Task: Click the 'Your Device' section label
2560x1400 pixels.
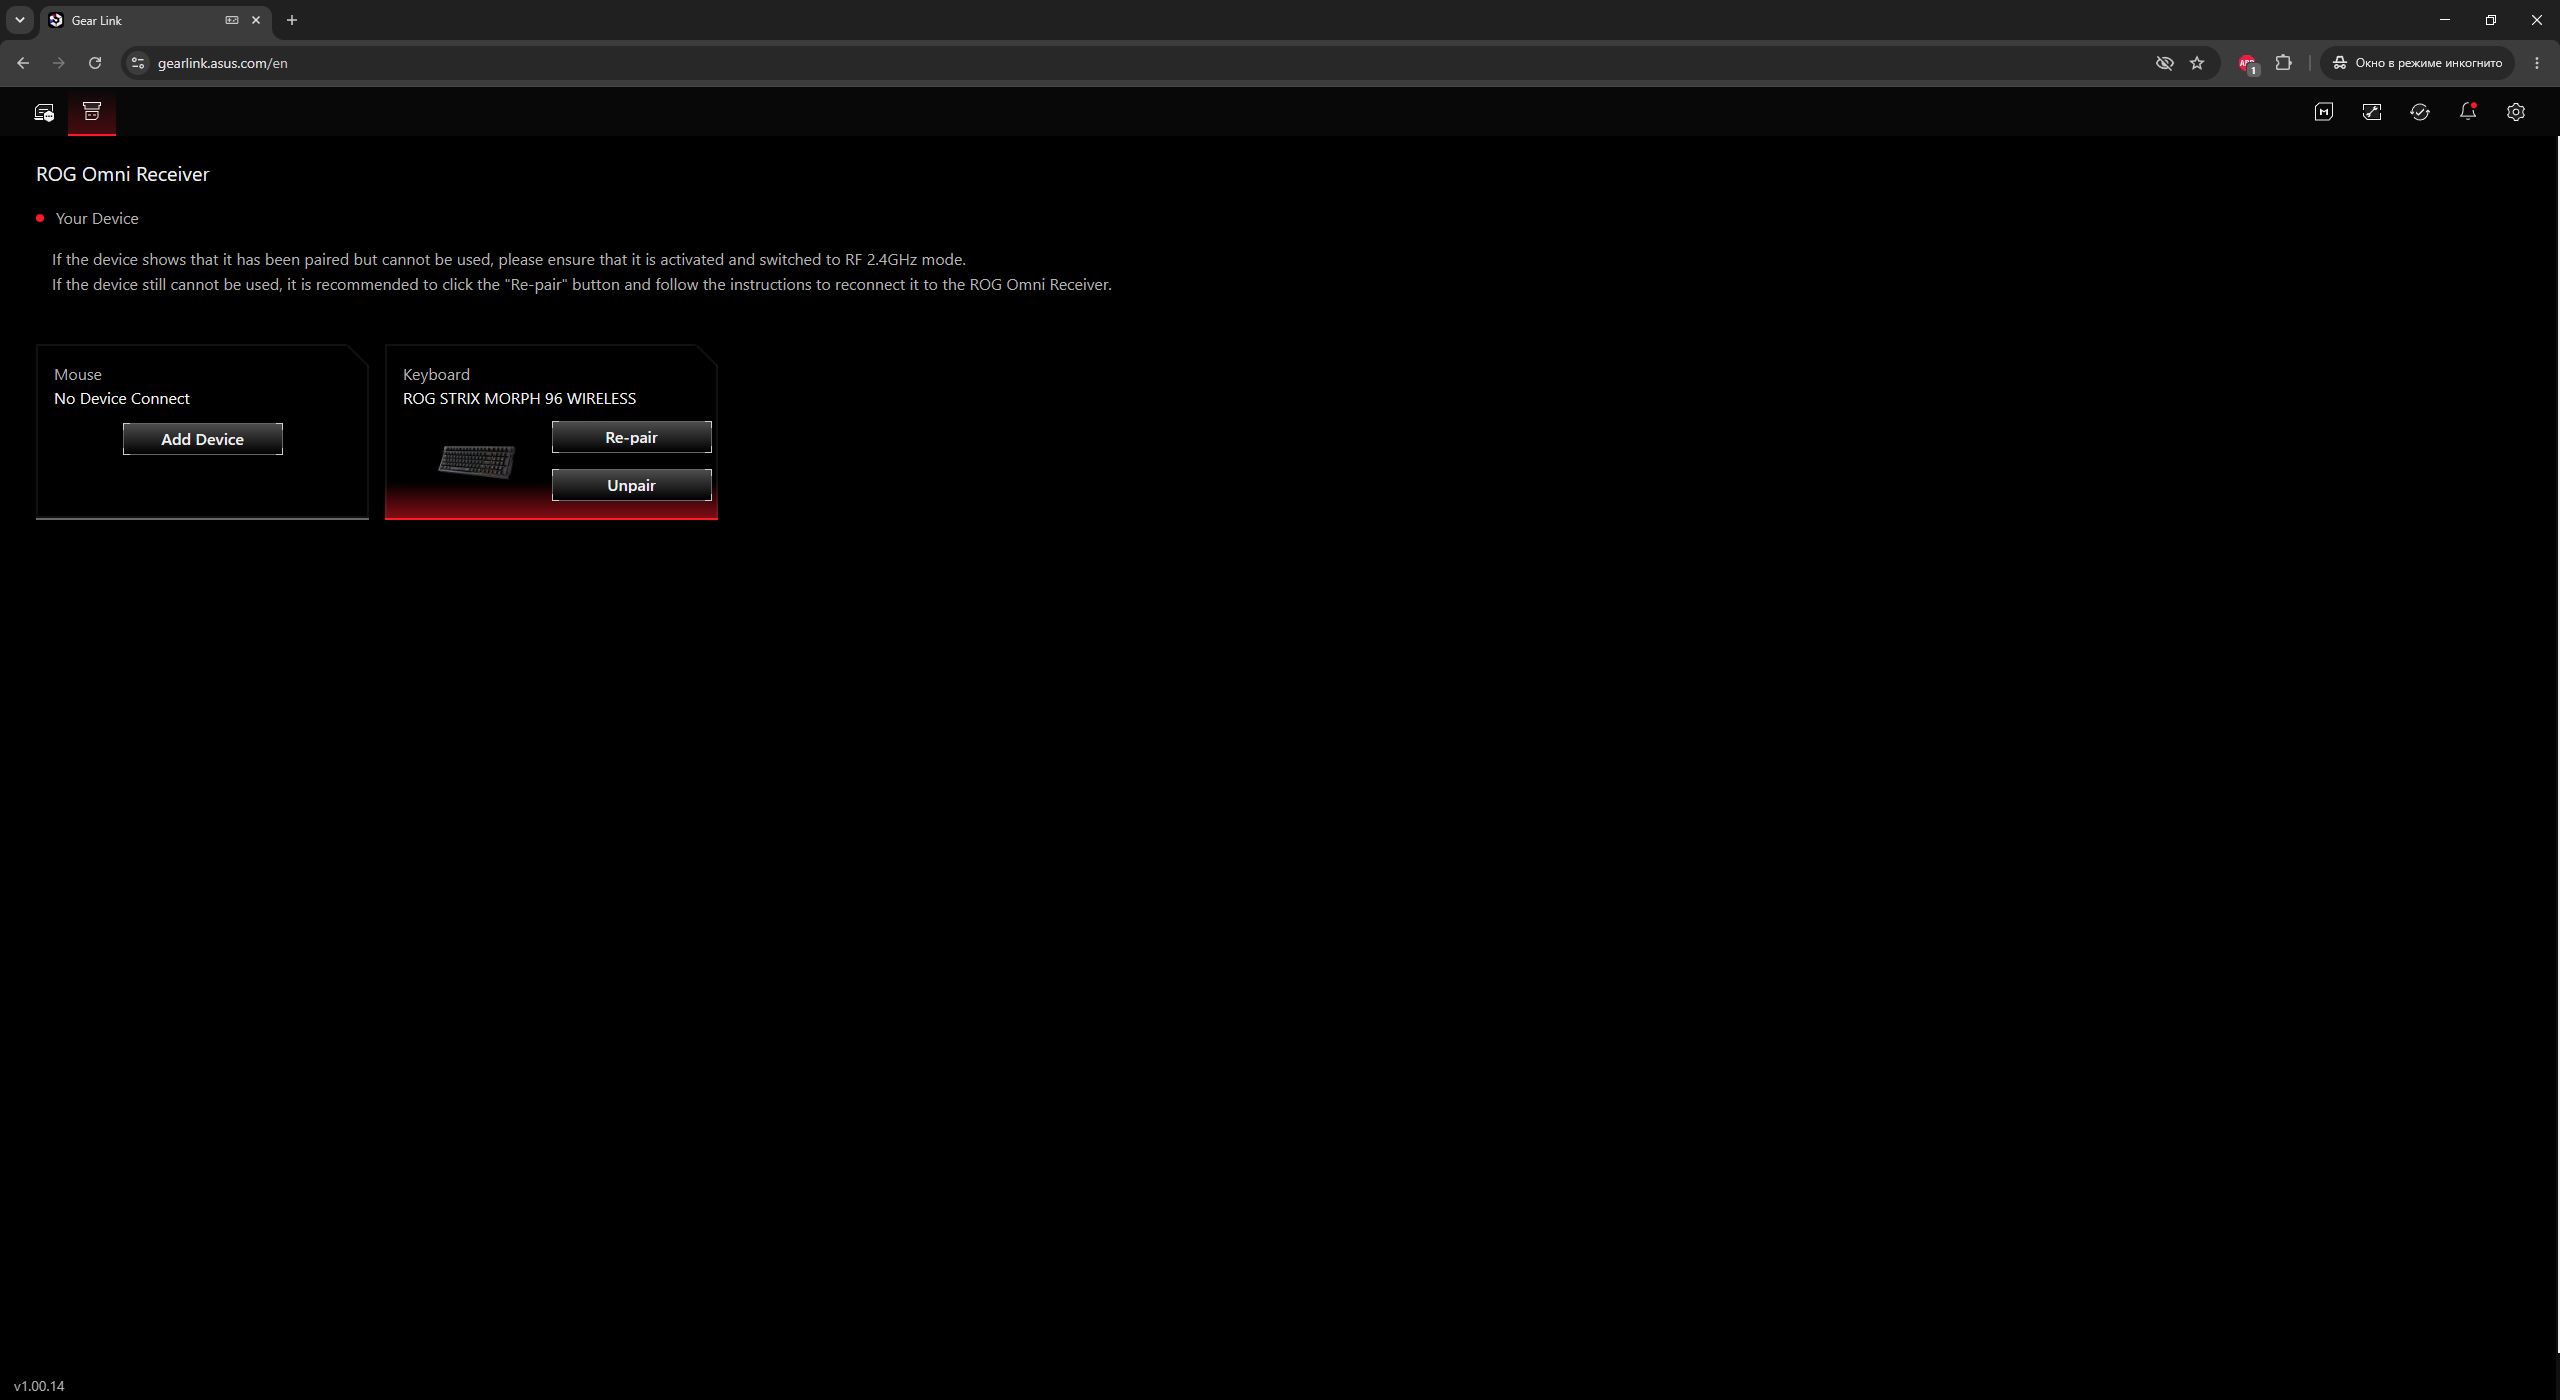Action: tap(97, 218)
